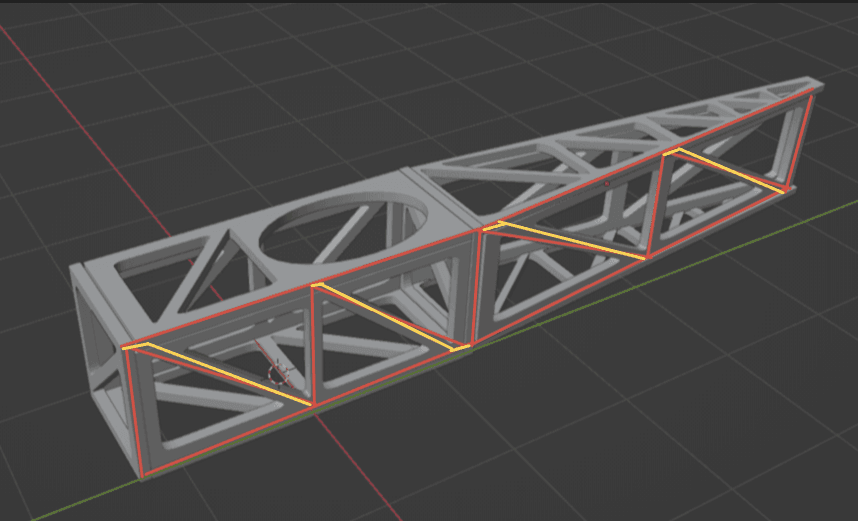Select the yellow diagonal edge in the rightmost bay
Viewport: 858px width, 521px height.
pyautogui.click(x=730, y=169)
